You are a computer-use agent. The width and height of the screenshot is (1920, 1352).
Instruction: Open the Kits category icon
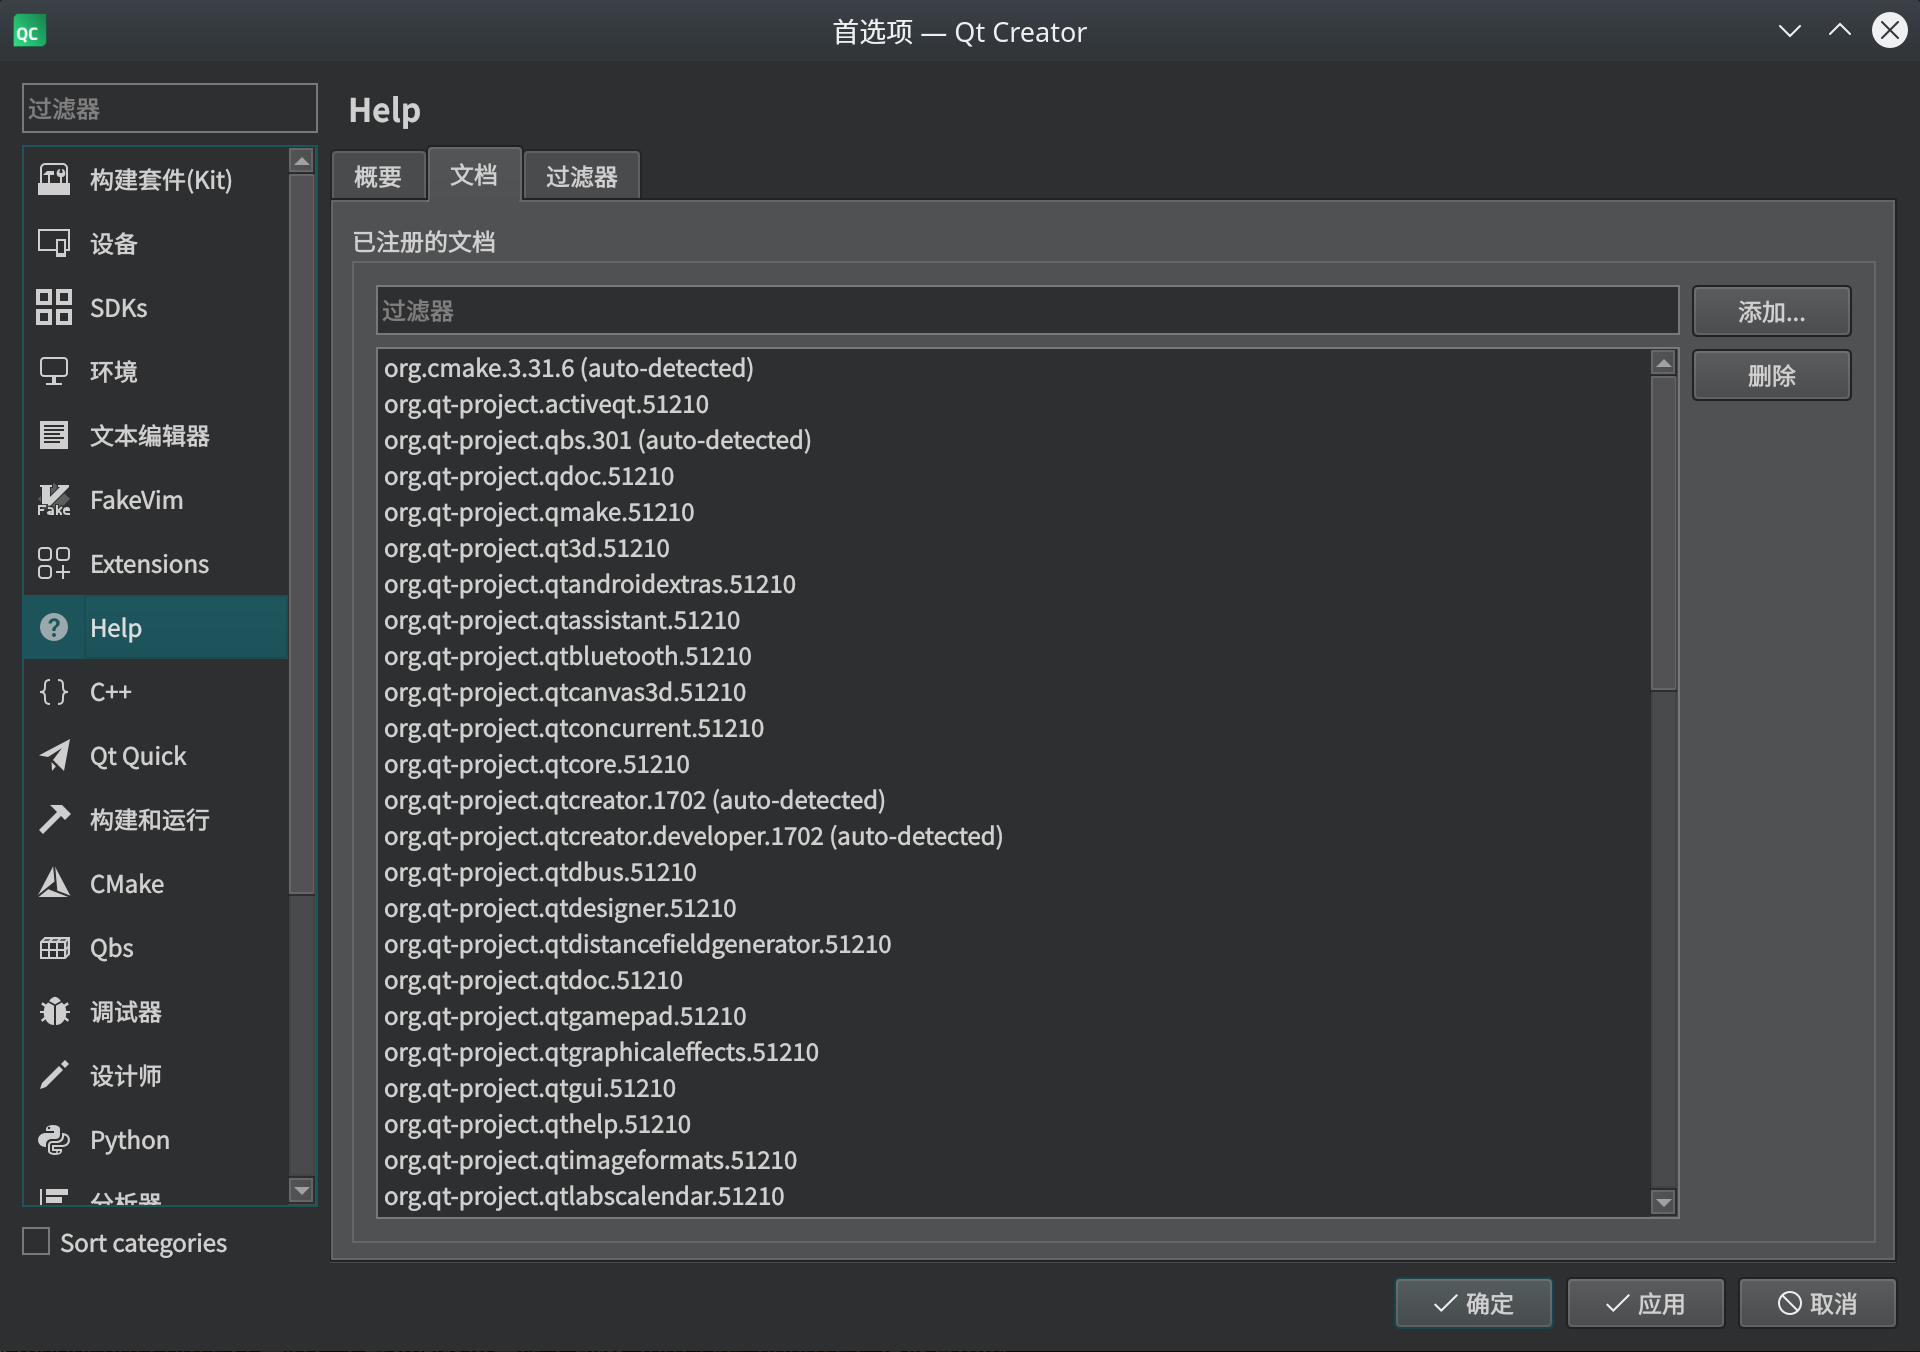[x=54, y=180]
